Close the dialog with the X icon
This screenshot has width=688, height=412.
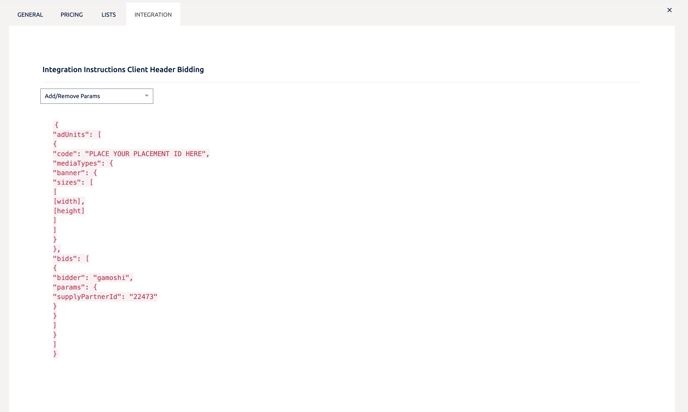(x=669, y=10)
